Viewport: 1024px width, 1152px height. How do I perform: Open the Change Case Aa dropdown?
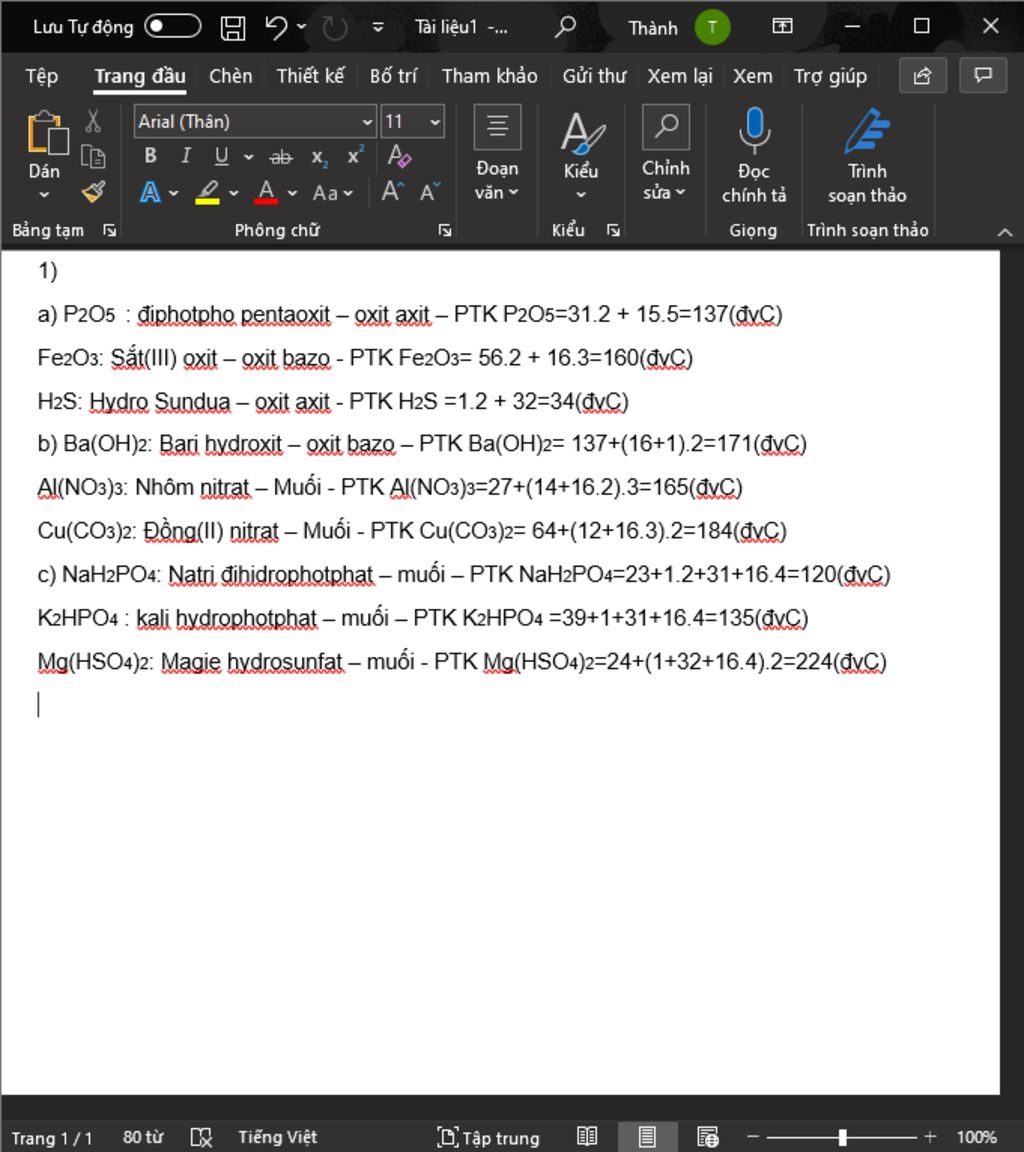333,193
